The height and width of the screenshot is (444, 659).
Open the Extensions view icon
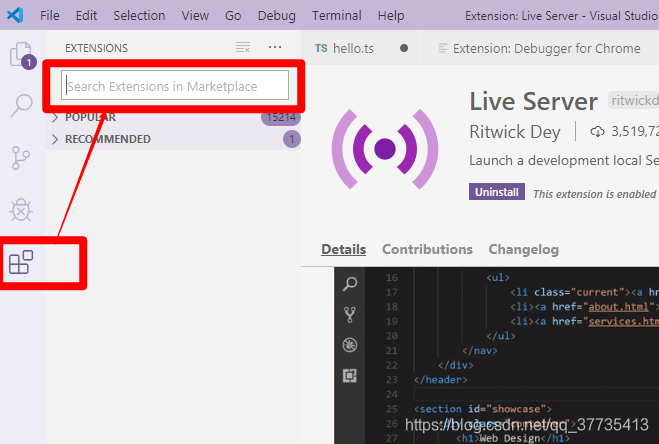(21, 262)
